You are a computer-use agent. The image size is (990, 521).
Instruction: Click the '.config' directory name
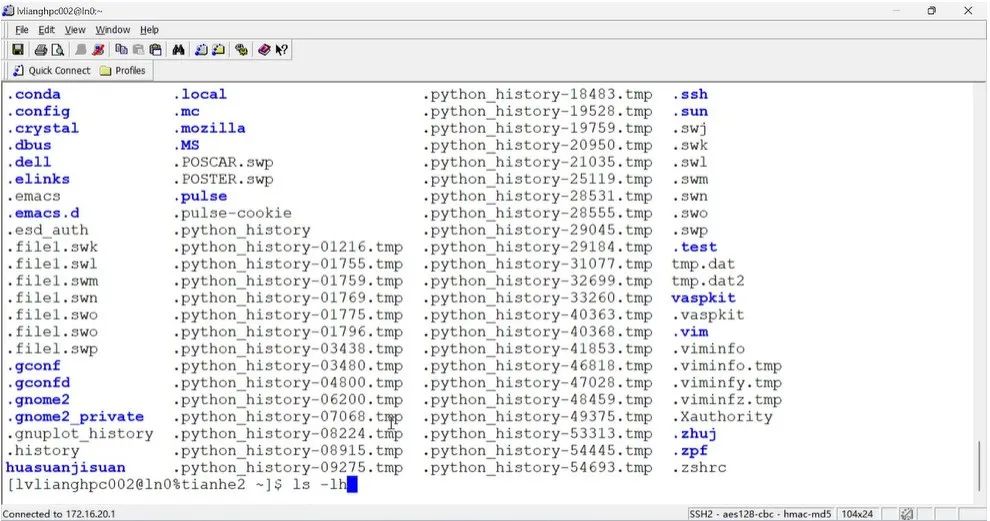coord(39,111)
